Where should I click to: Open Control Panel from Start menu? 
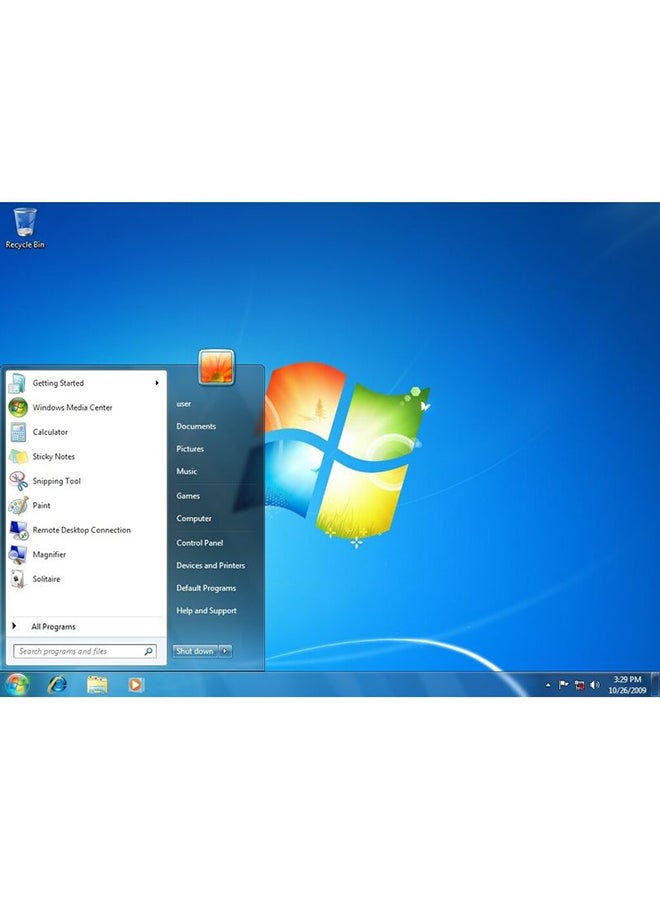point(200,543)
